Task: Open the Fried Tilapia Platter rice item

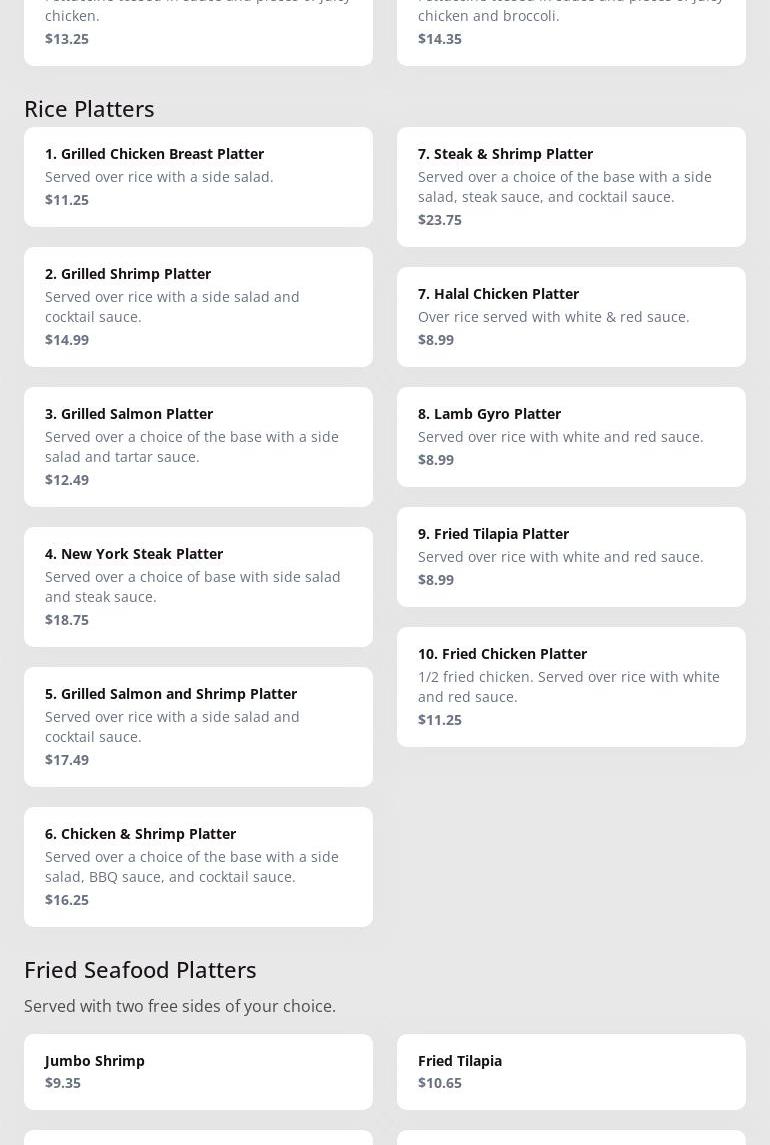Action: (571, 556)
